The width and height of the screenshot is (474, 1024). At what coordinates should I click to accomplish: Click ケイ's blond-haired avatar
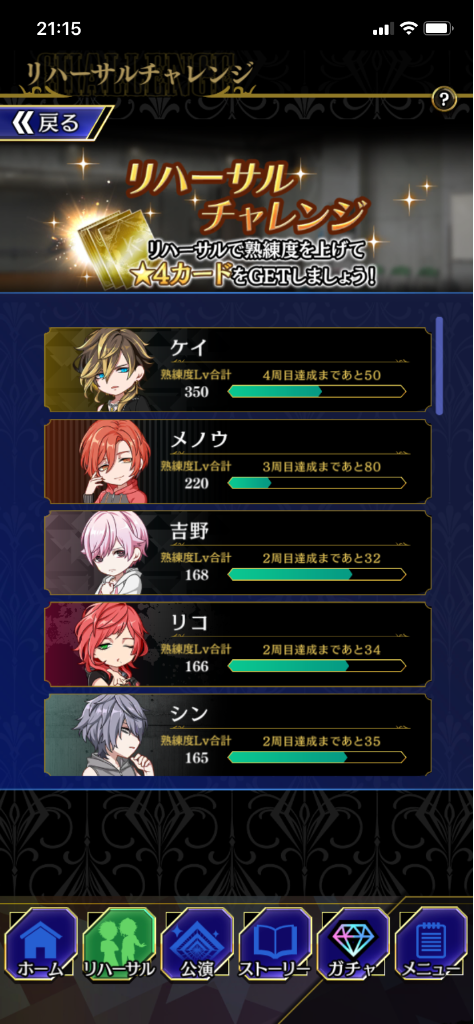(x=115, y=370)
